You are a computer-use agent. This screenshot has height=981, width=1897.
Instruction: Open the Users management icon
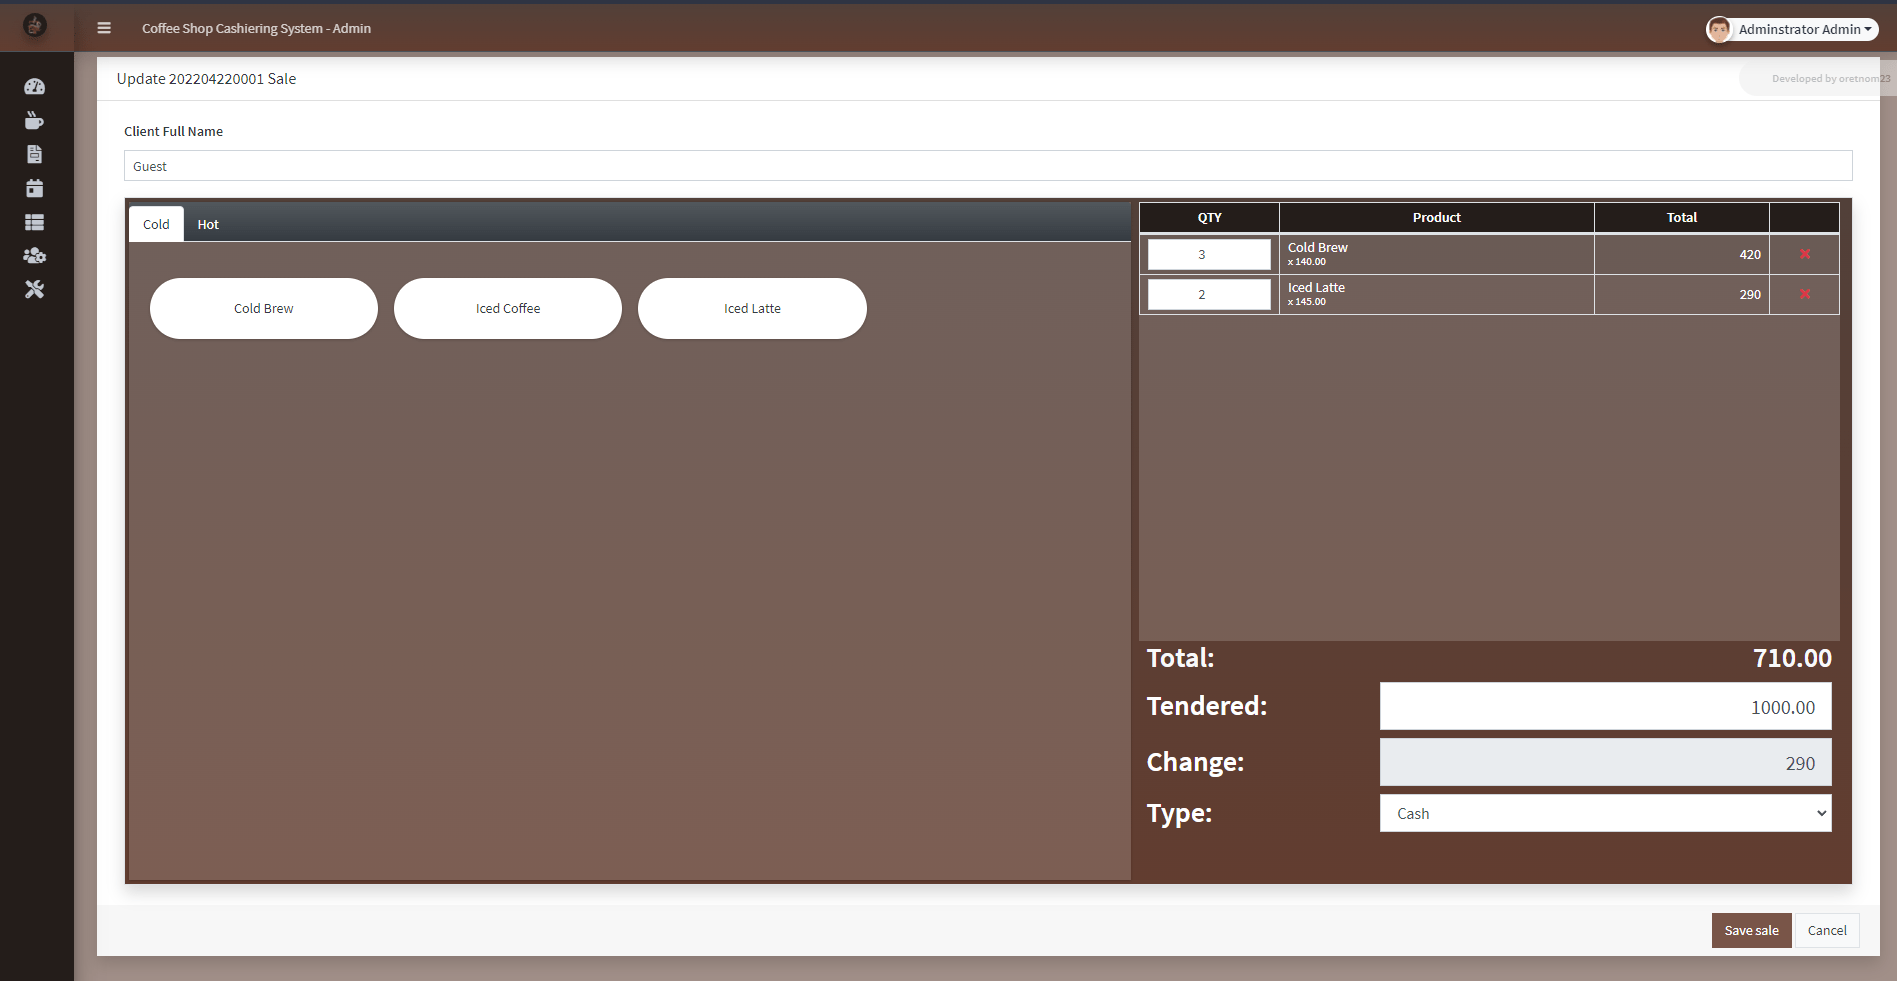coord(34,255)
